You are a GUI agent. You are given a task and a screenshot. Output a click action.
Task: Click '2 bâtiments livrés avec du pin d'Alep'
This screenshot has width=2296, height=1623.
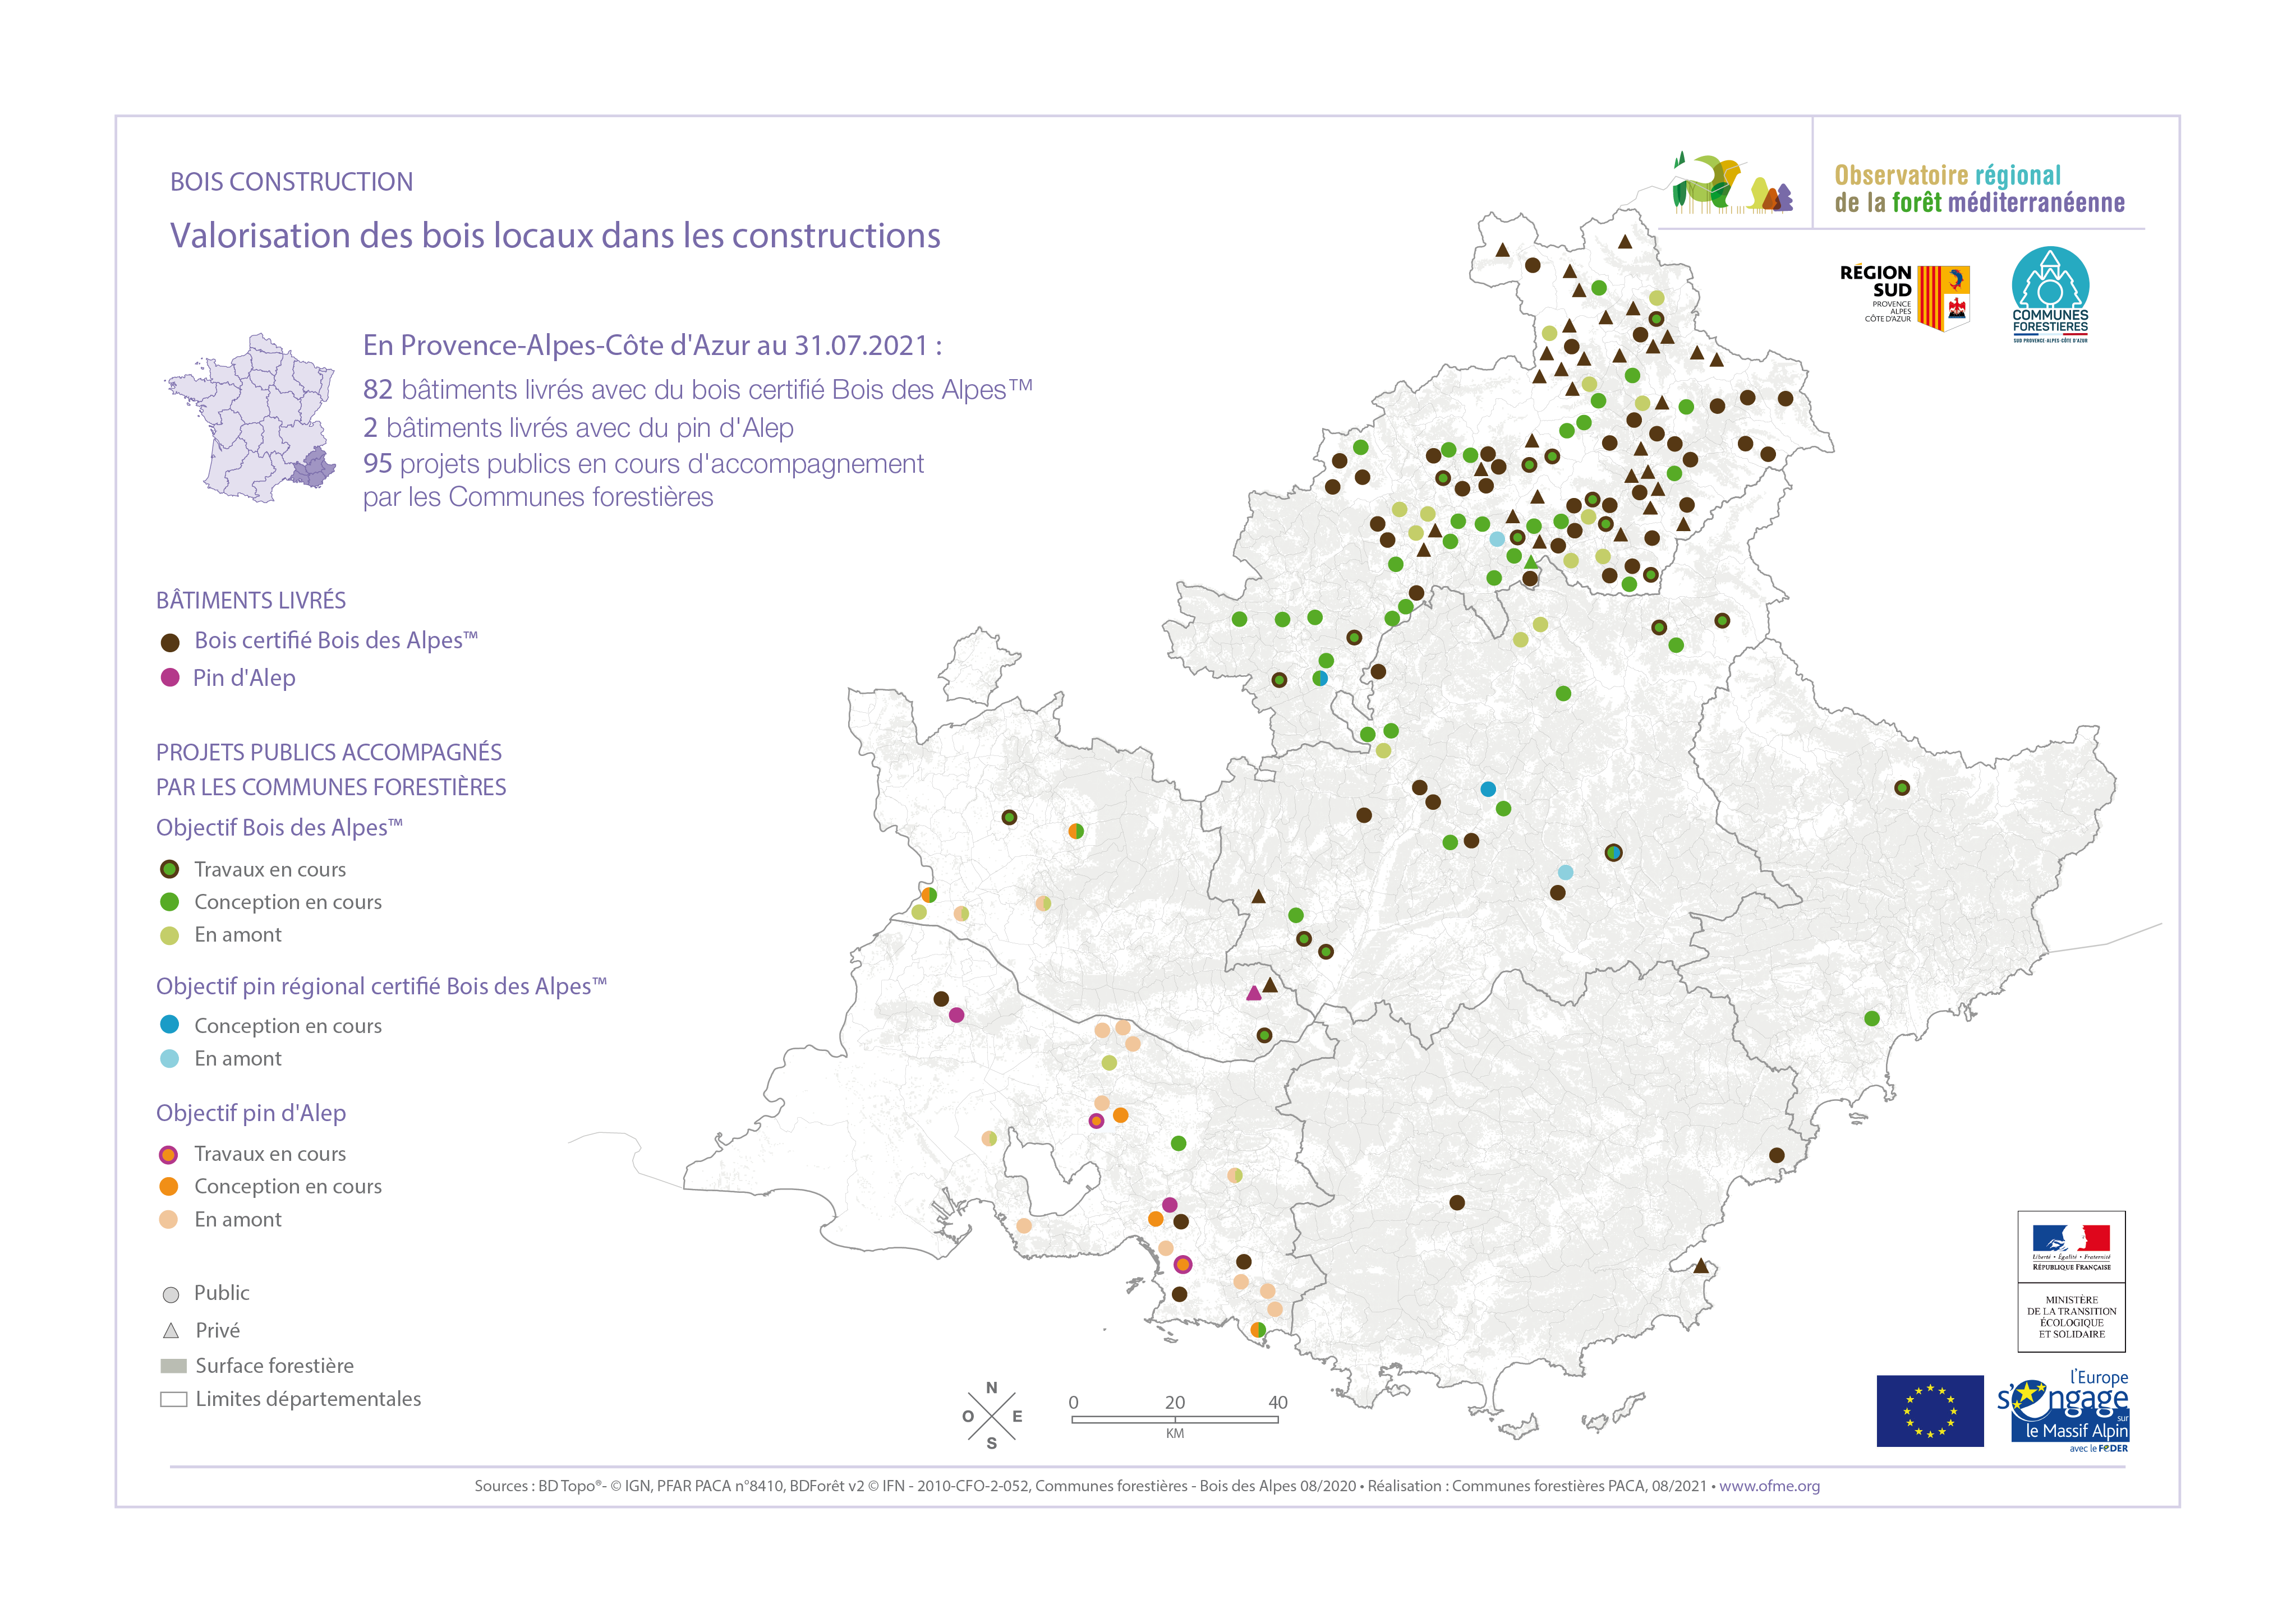(x=578, y=428)
